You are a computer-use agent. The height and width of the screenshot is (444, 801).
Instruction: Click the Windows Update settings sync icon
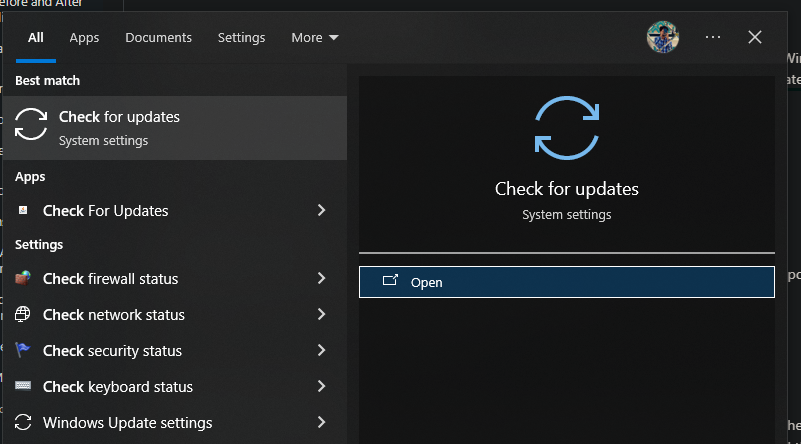click(x=23, y=423)
